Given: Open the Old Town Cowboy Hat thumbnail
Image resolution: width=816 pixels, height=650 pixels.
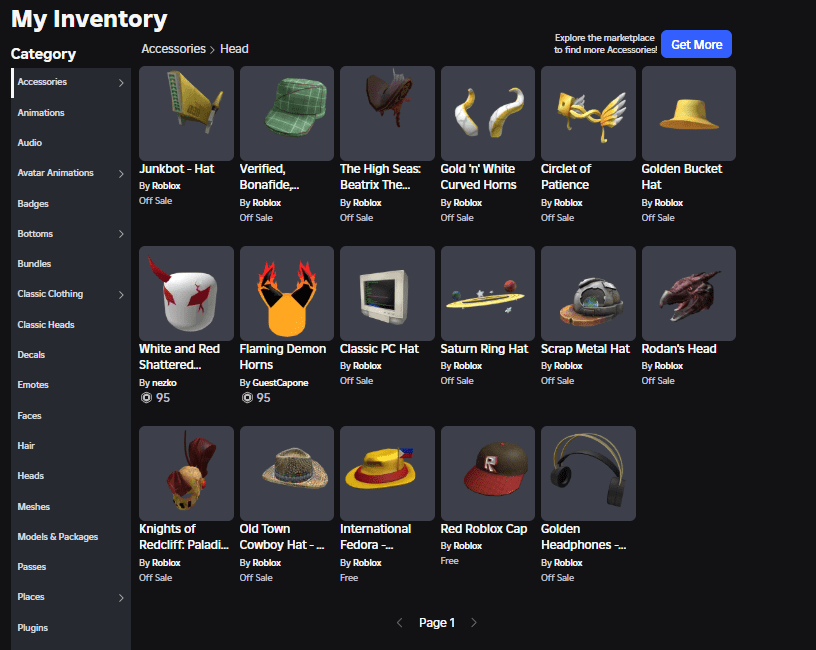Looking at the screenshot, I should point(287,473).
